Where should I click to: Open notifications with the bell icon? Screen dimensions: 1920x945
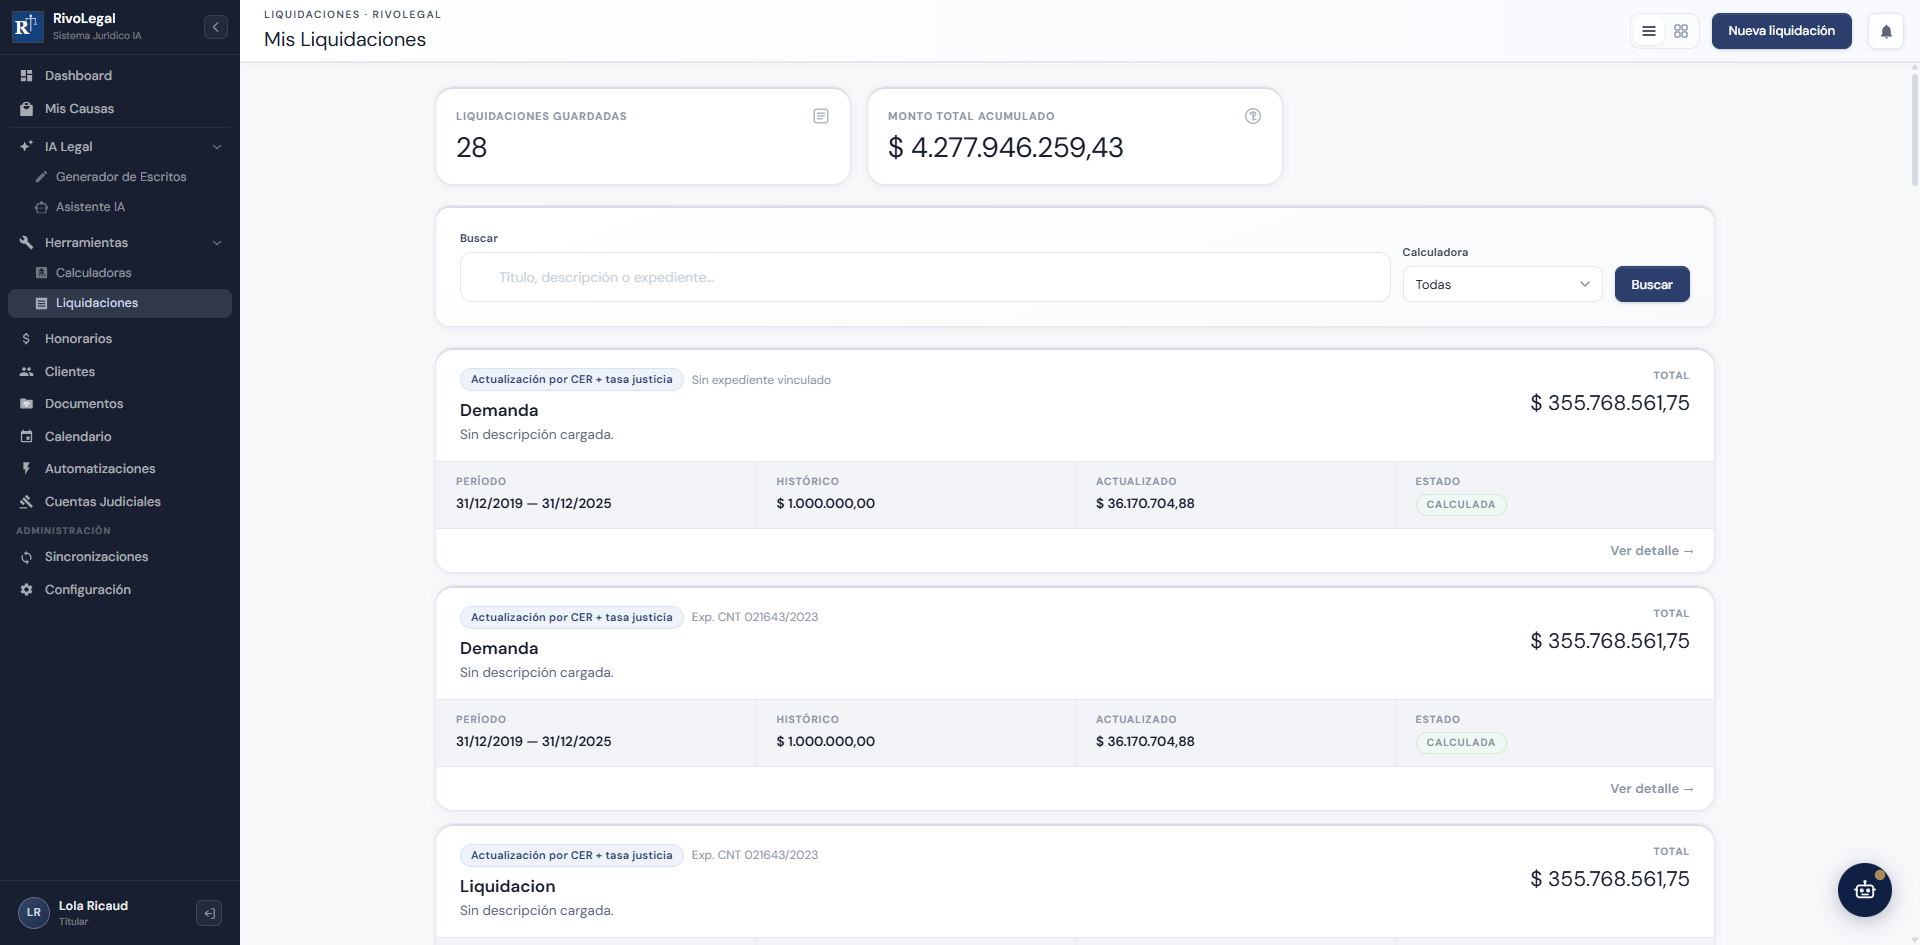1886,31
